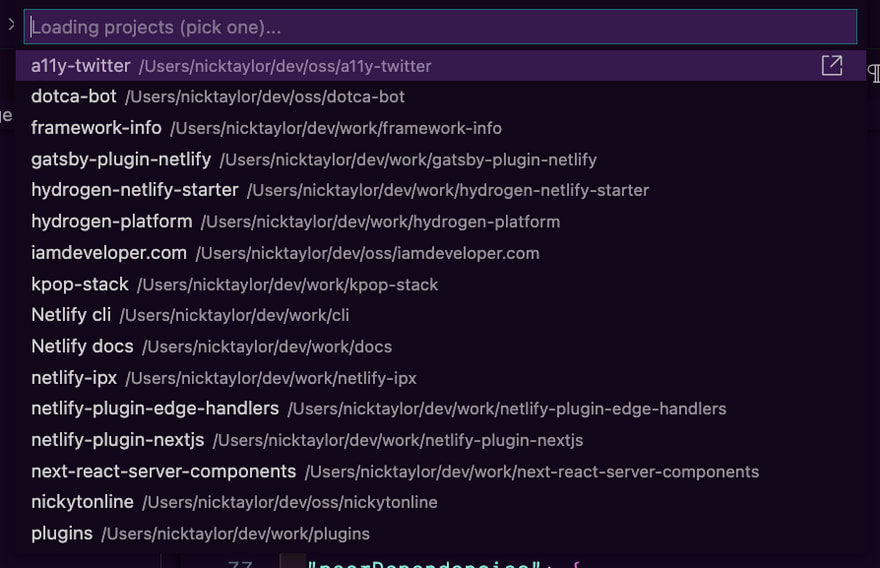Select the Netlify cli project
Image resolution: width=880 pixels, height=568 pixels.
[441, 315]
